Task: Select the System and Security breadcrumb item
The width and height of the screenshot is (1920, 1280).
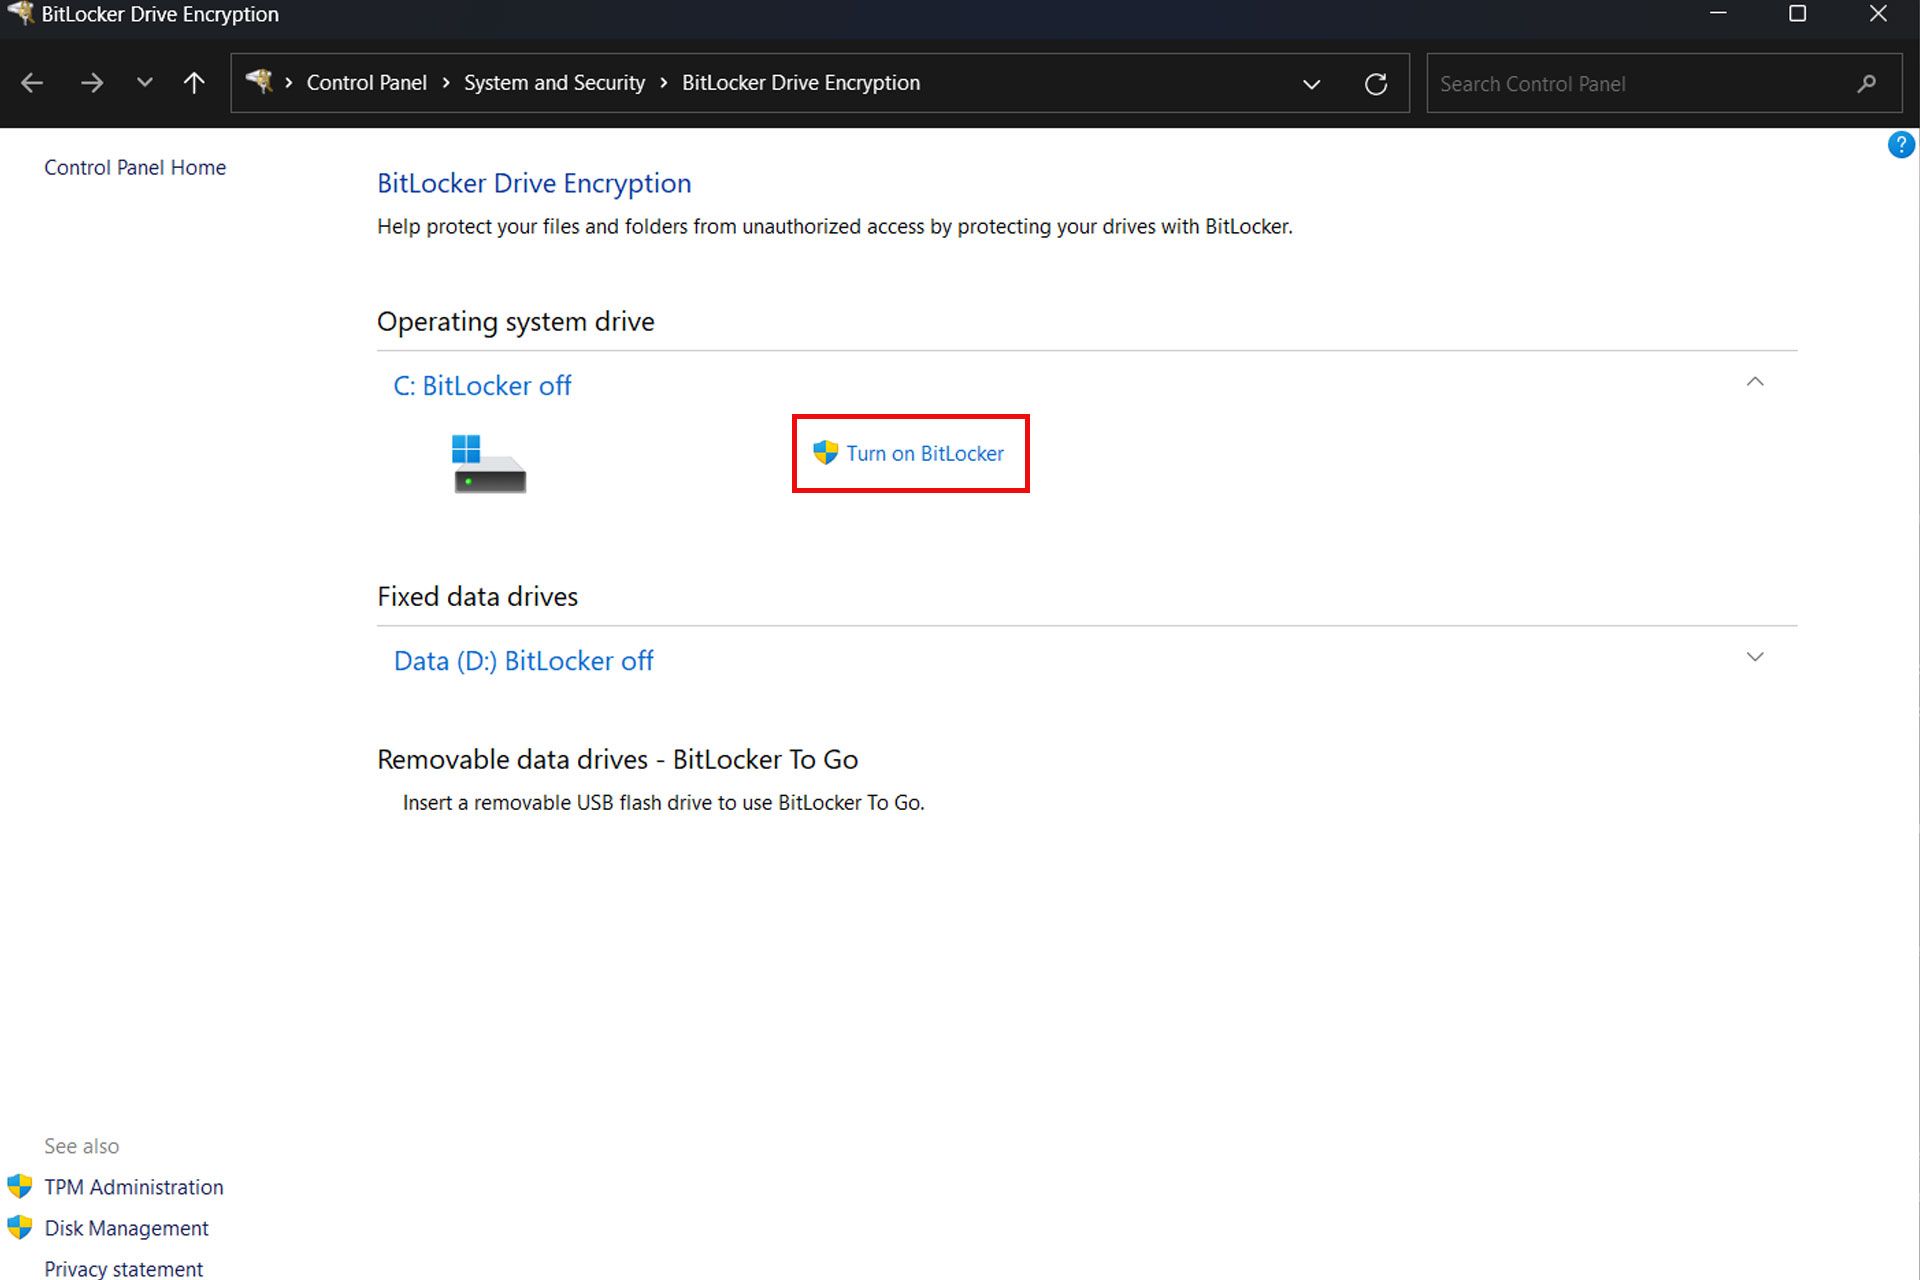Action: (553, 83)
